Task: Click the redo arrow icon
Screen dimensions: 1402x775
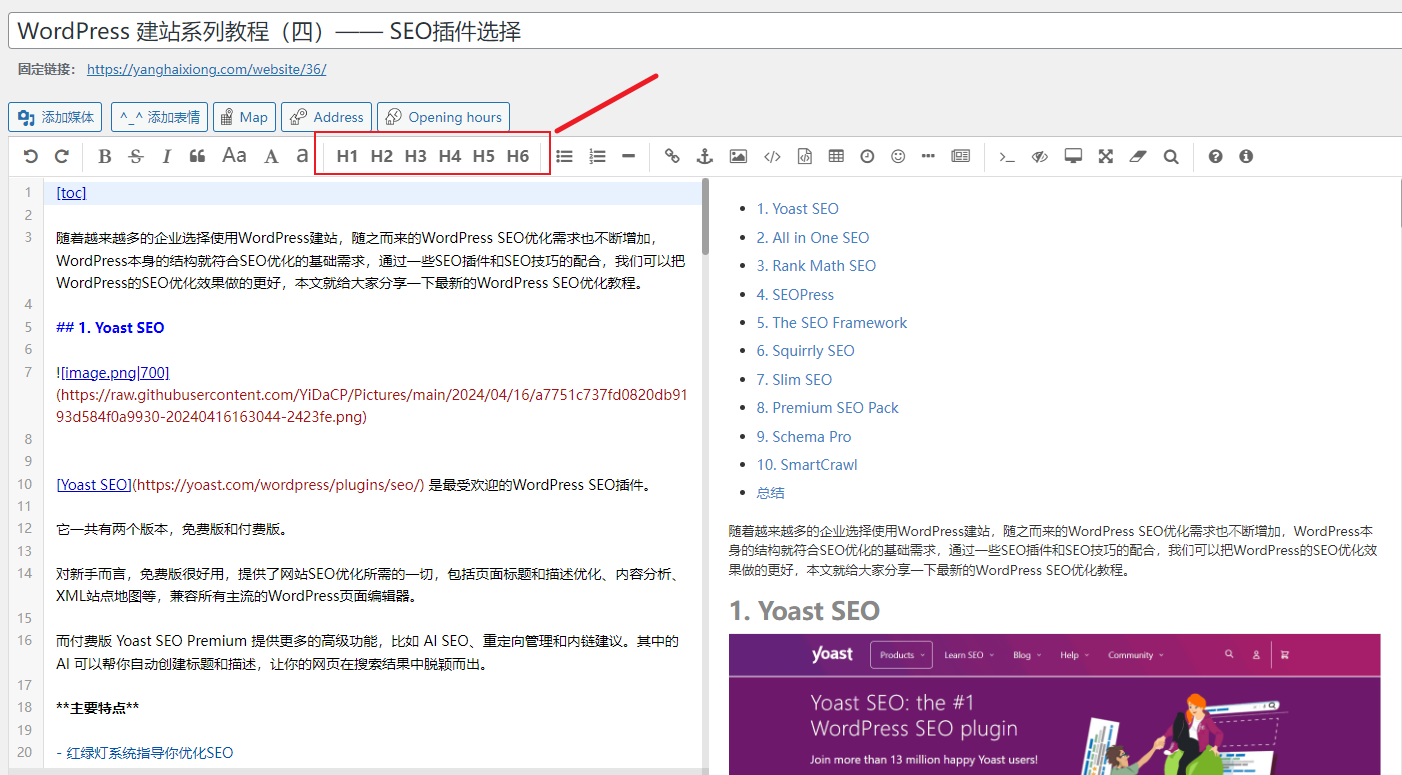Action: 61,156
